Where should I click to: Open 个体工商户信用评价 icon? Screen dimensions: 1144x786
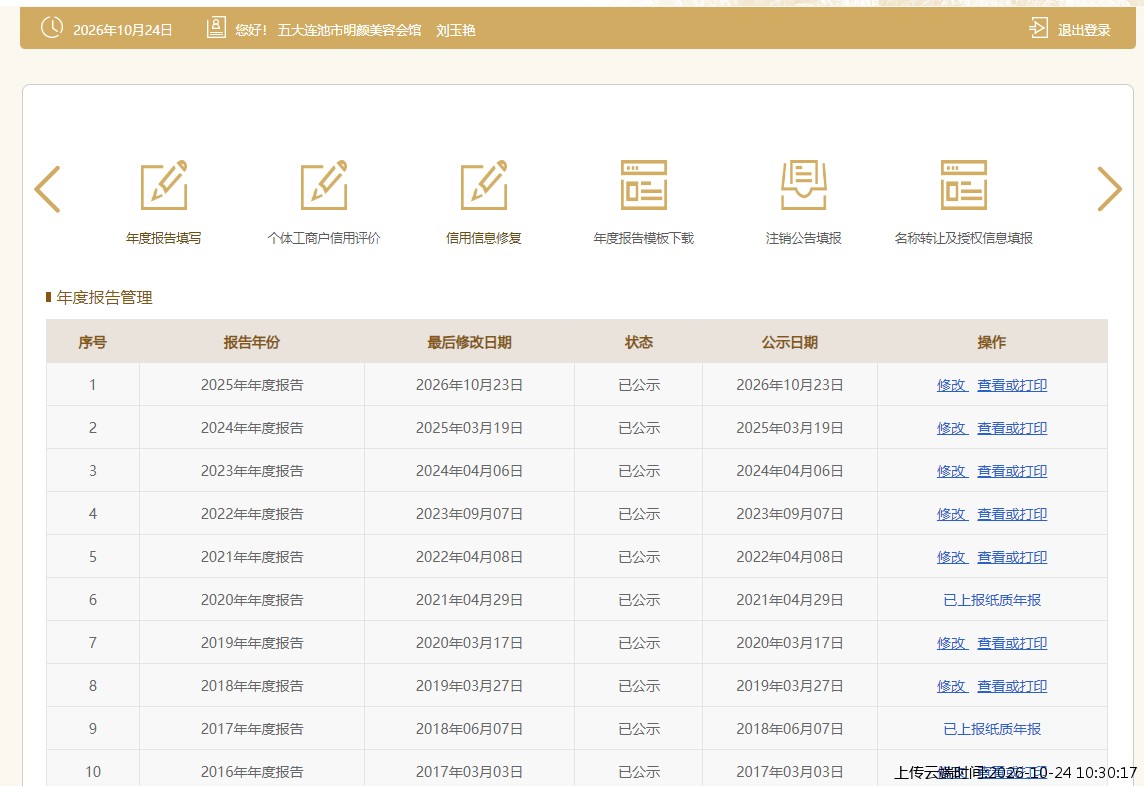(x=324, y=185)
